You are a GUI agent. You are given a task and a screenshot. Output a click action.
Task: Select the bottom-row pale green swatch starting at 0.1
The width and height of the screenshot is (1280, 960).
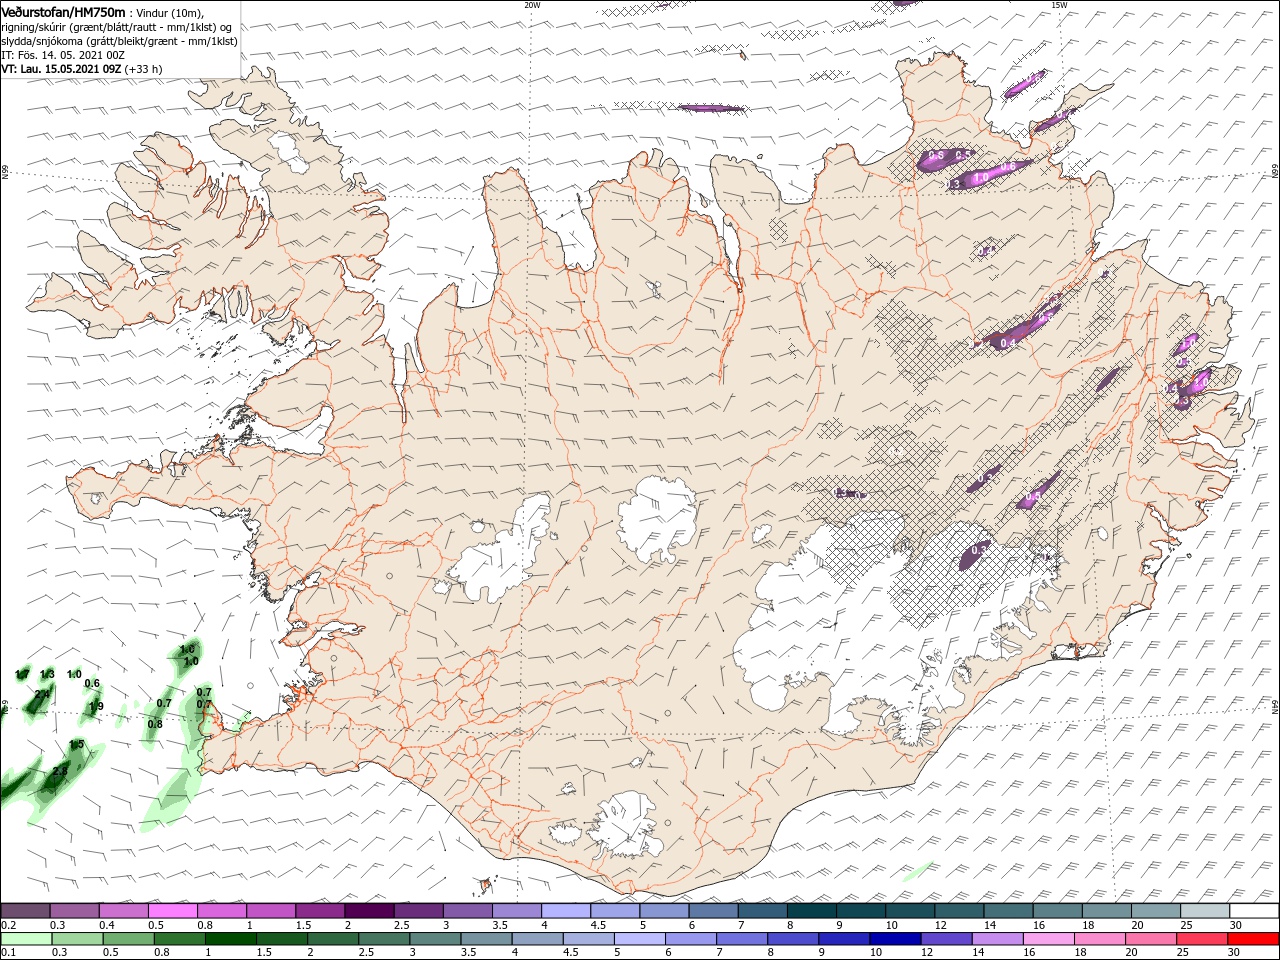point(27,939)
